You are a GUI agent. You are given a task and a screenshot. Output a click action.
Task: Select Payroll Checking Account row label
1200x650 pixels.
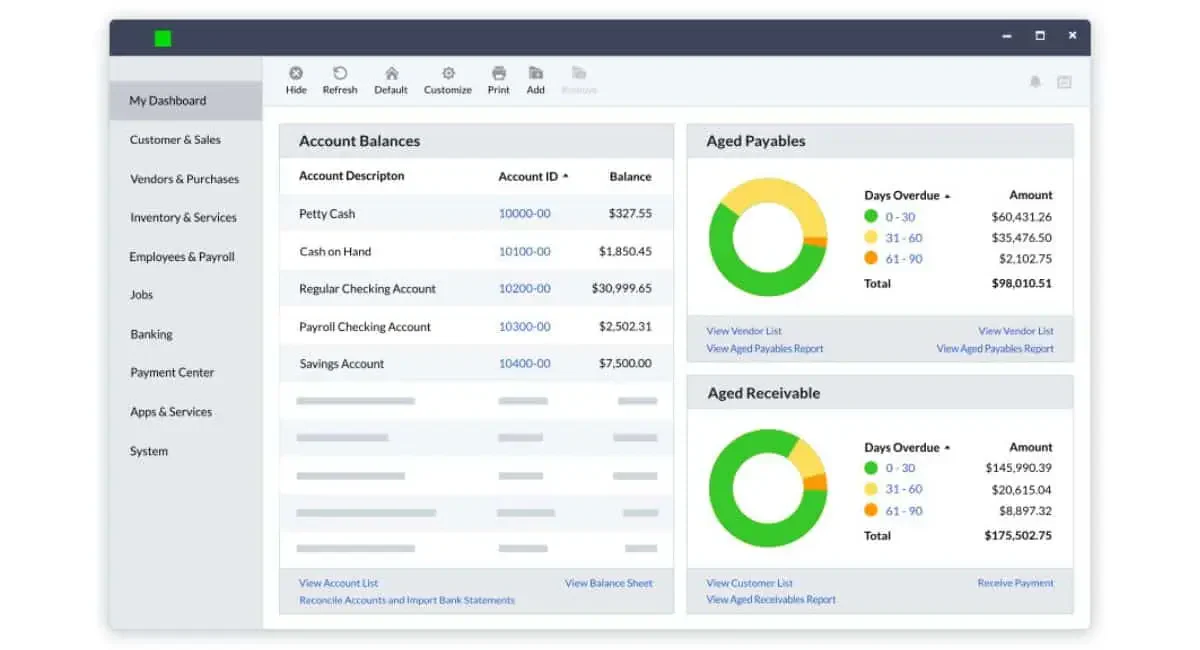point(365,327)
